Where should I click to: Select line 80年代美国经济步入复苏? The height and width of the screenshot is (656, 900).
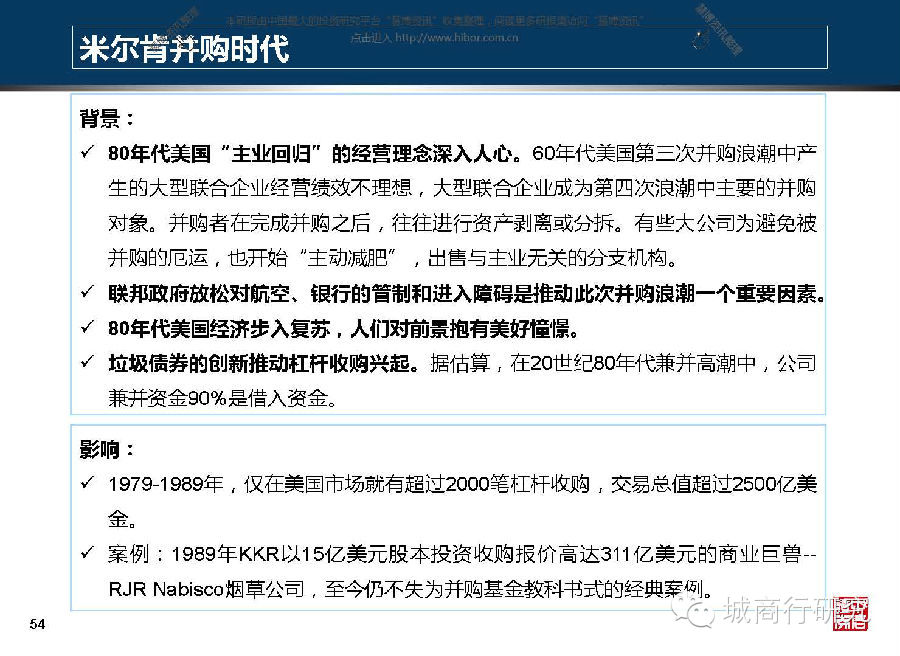point(343,329)
